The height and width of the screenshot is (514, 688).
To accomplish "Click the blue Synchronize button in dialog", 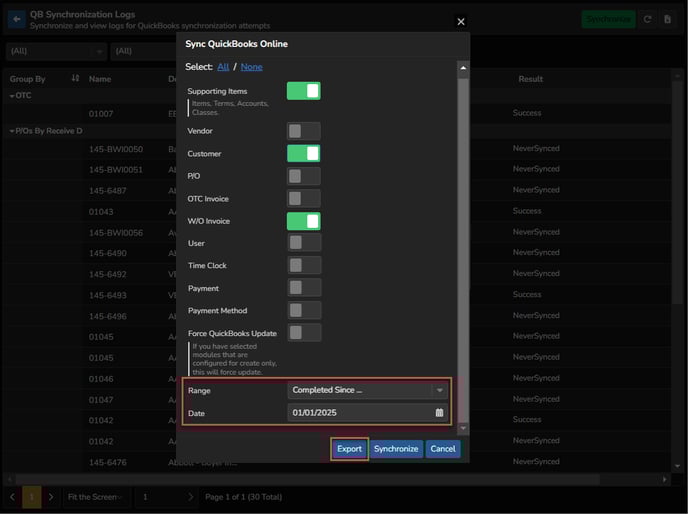I will point(396,449).
